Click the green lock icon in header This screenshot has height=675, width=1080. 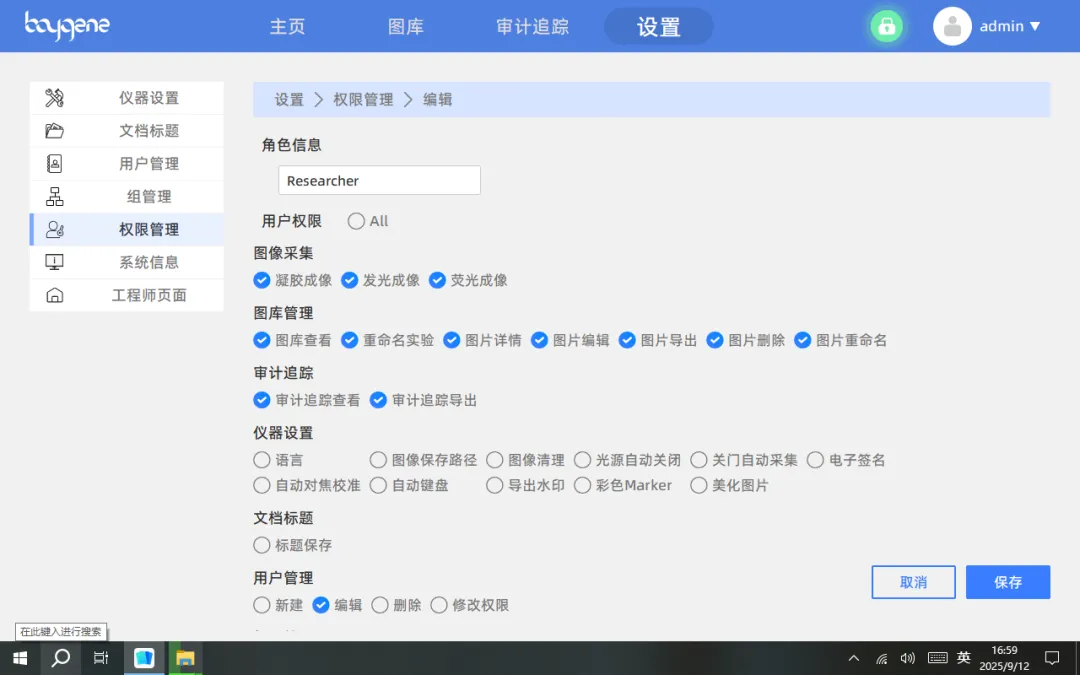886,26
